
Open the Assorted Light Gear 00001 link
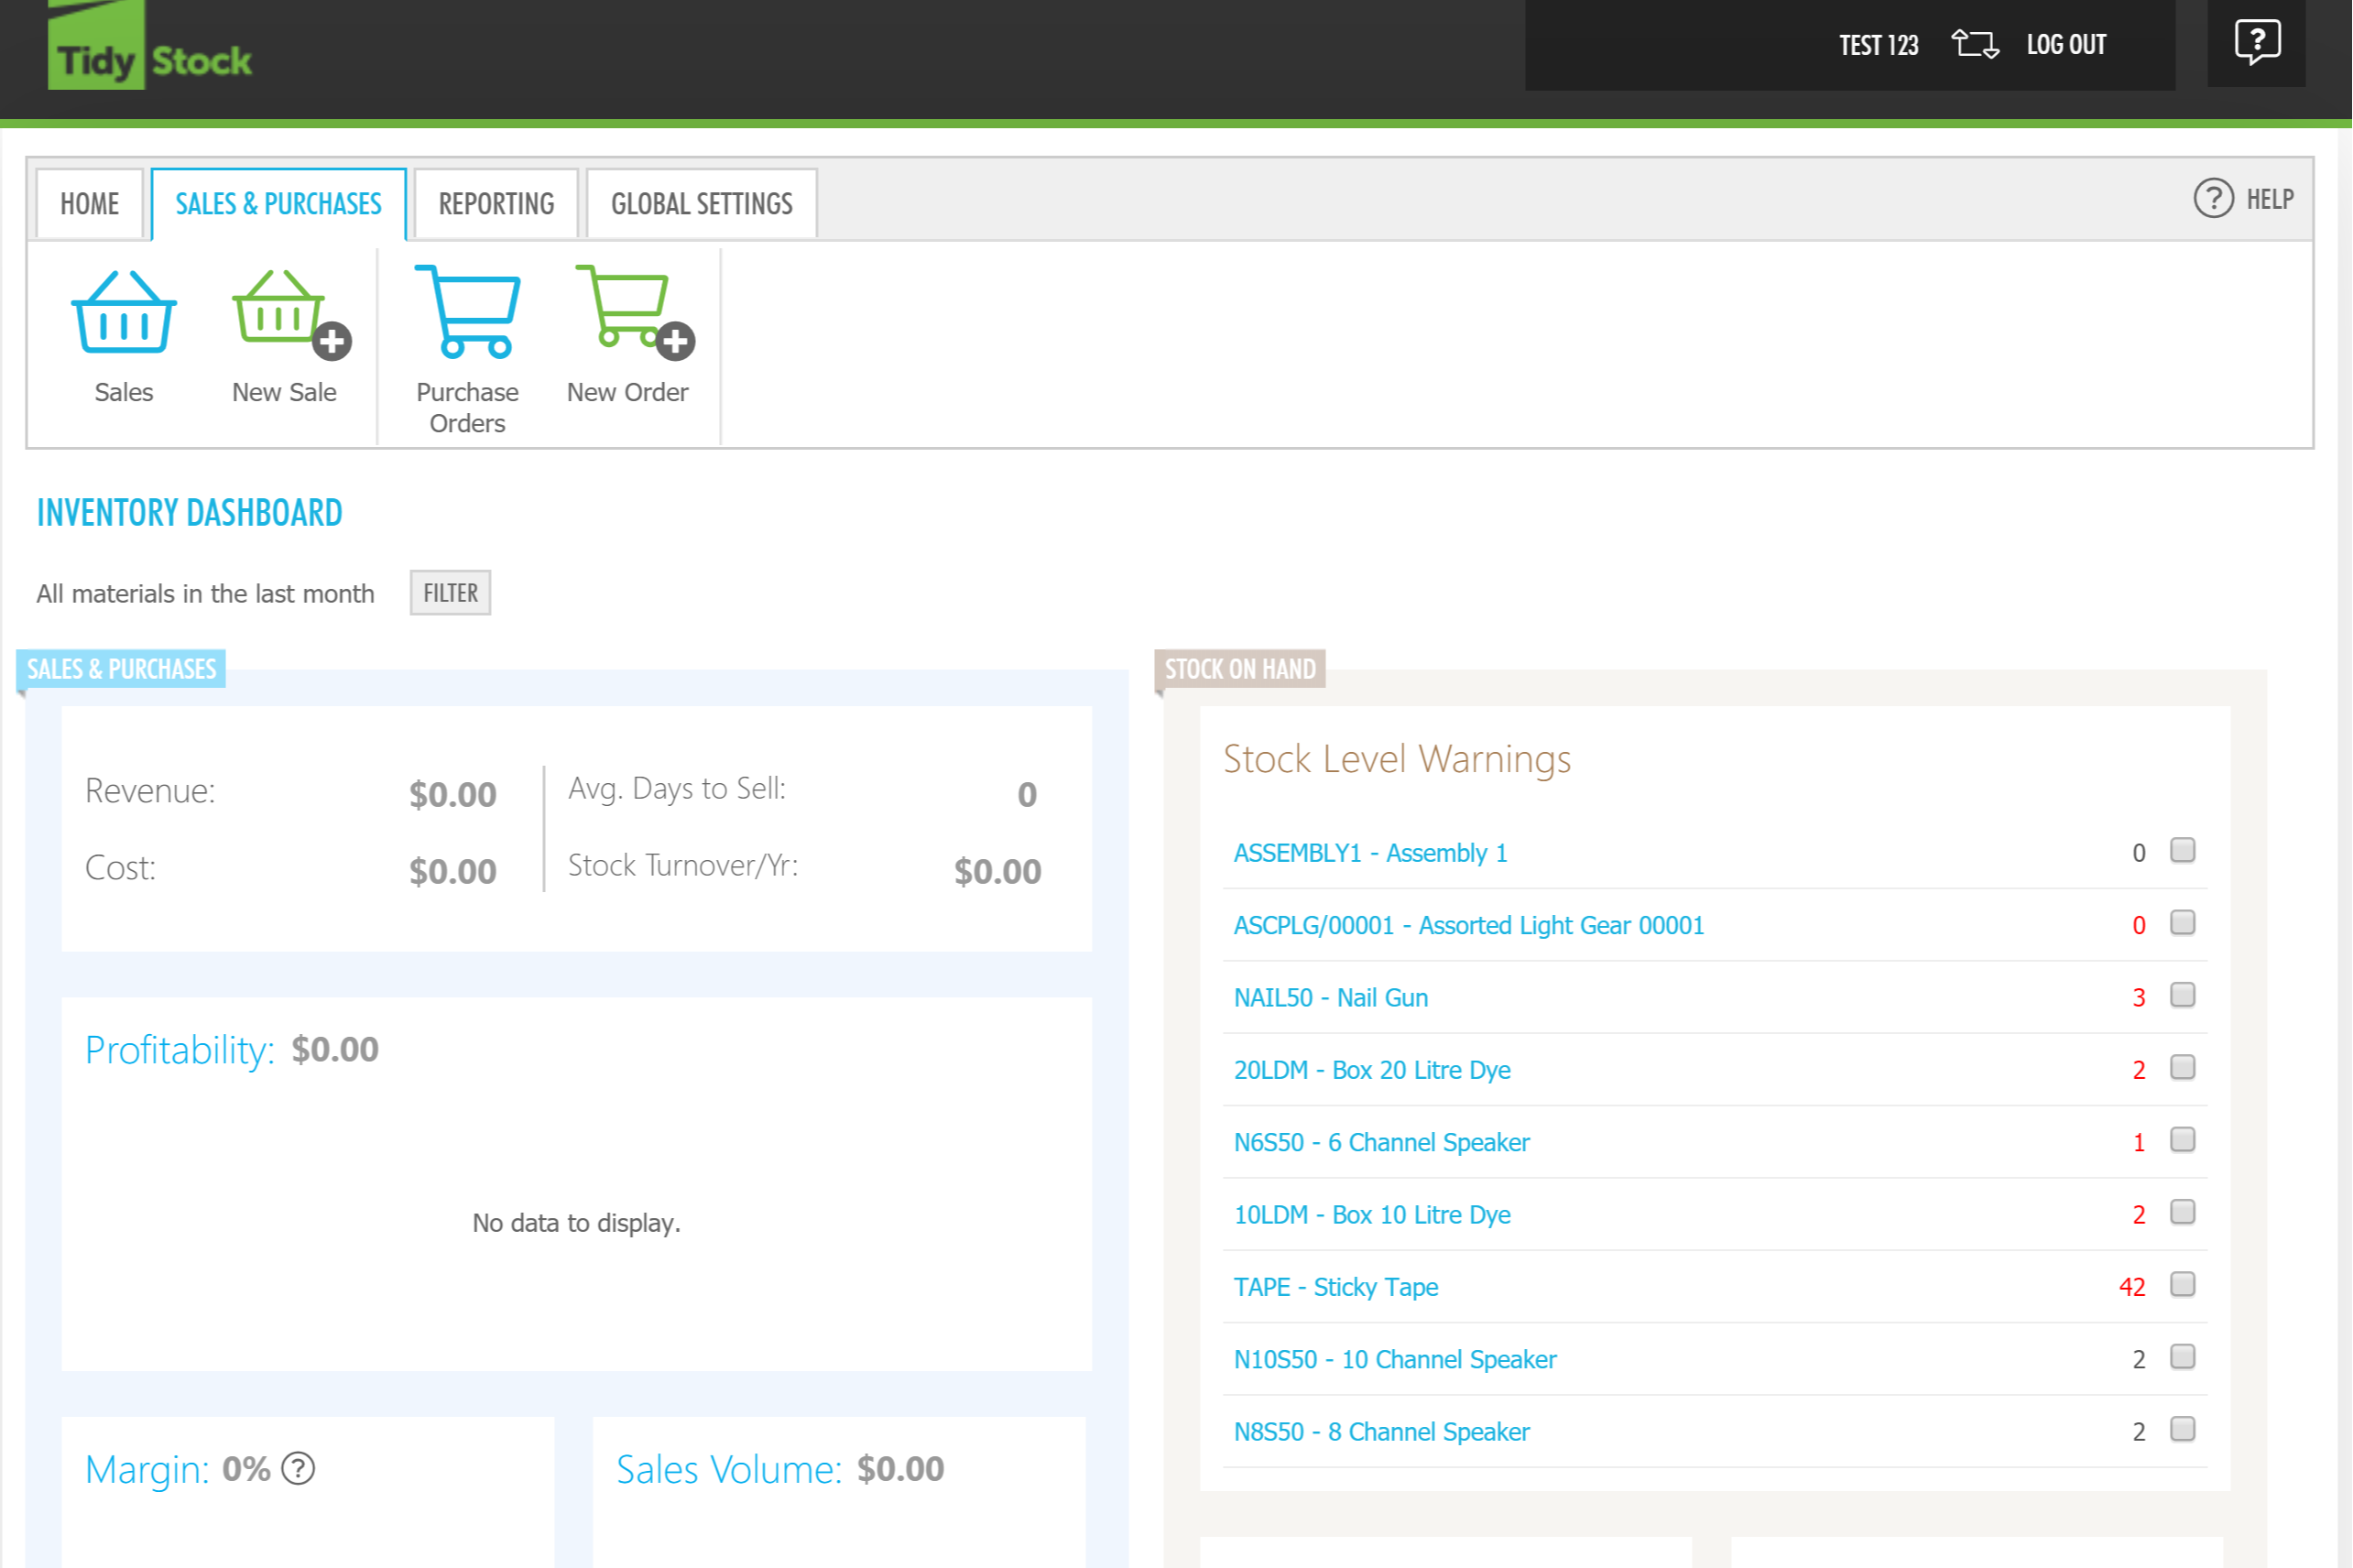point(1468,925)
